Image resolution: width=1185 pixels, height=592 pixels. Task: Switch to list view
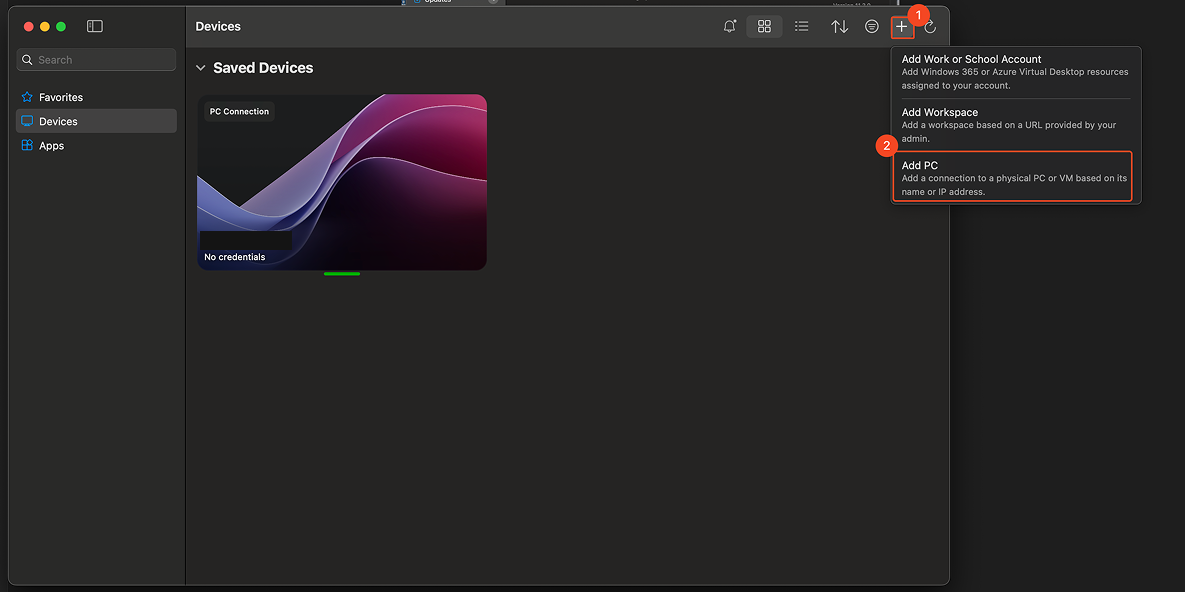tap(801, 26)
